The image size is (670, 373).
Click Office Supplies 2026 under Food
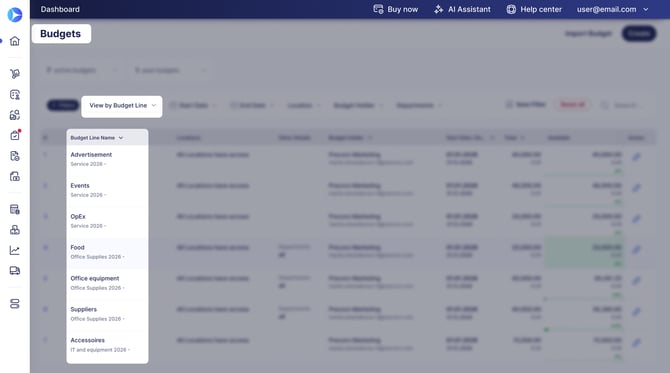(x=96, y=257)
